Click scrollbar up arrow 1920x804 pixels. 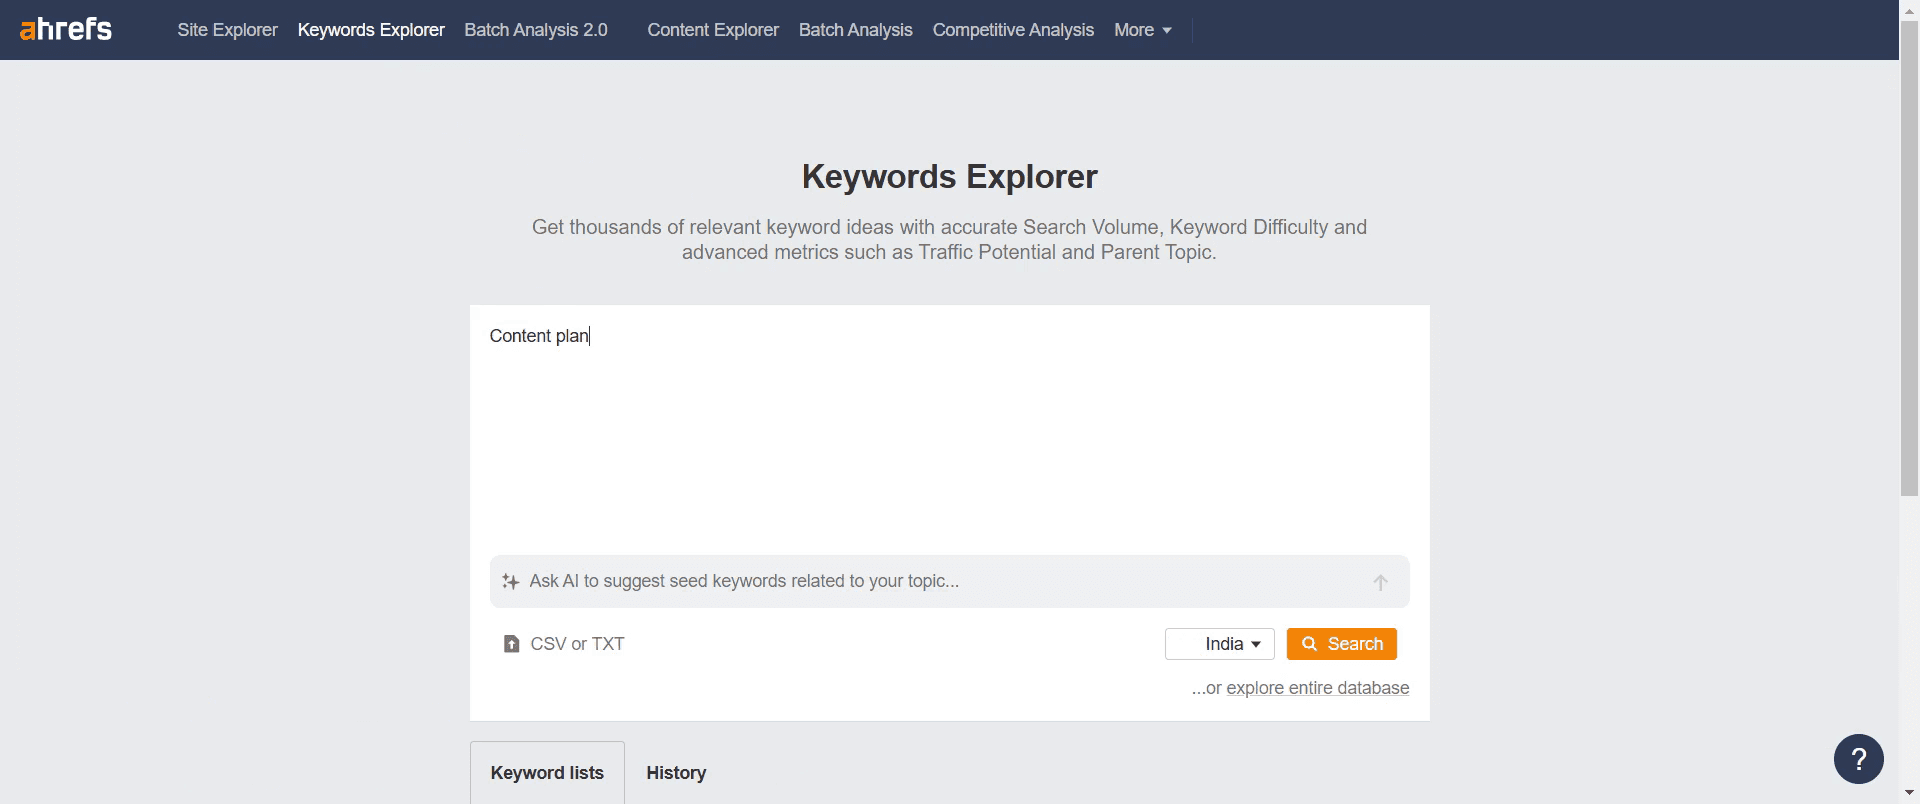1909,9
